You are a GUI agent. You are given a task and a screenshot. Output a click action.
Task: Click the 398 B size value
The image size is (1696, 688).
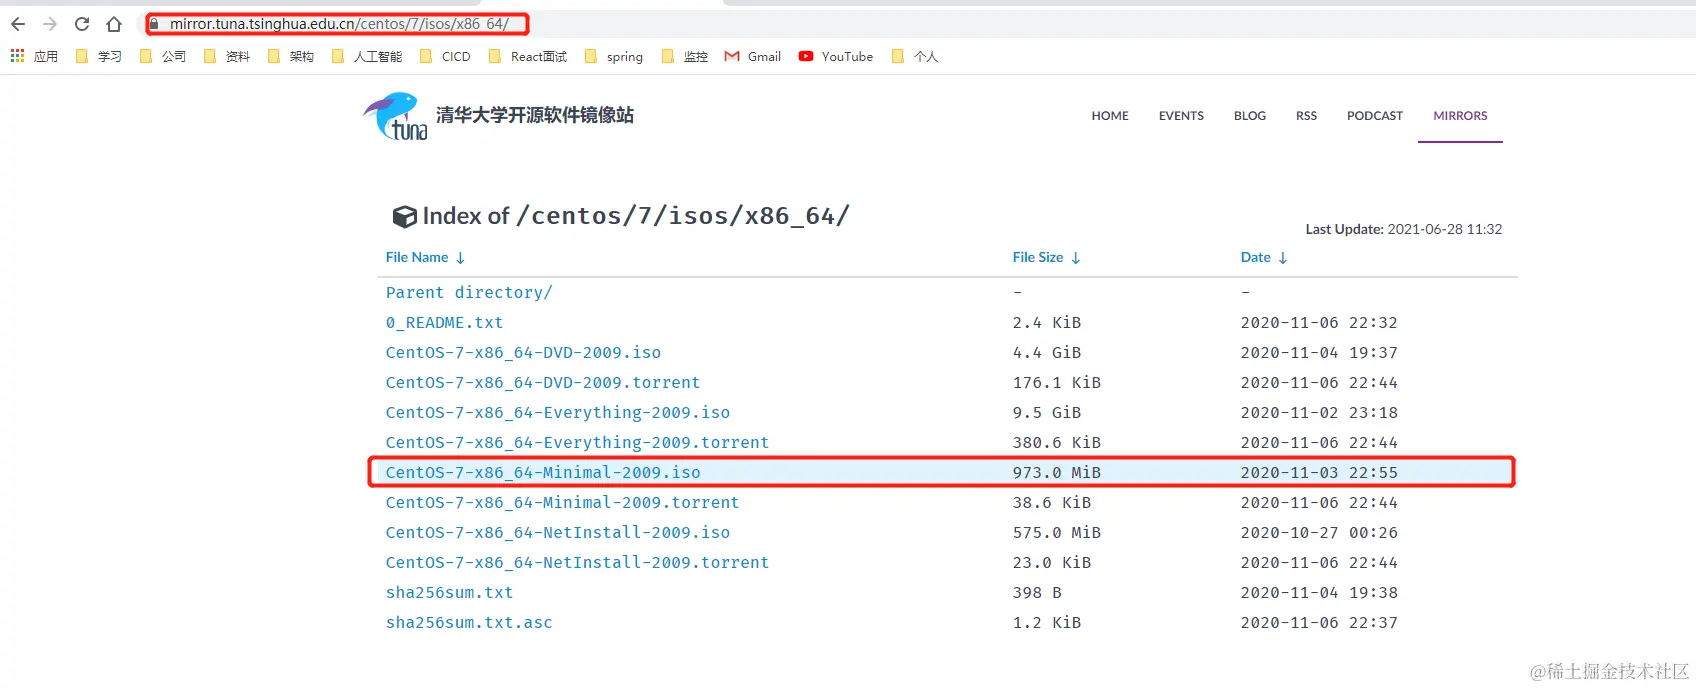(1036, 593)
